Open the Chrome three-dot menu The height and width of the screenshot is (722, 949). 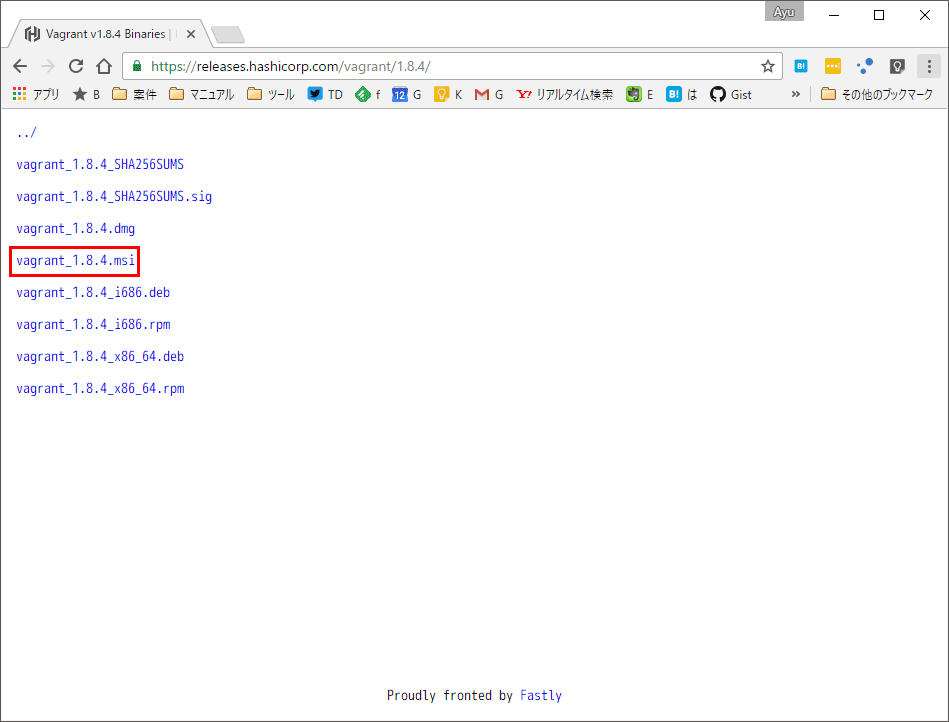929,66
